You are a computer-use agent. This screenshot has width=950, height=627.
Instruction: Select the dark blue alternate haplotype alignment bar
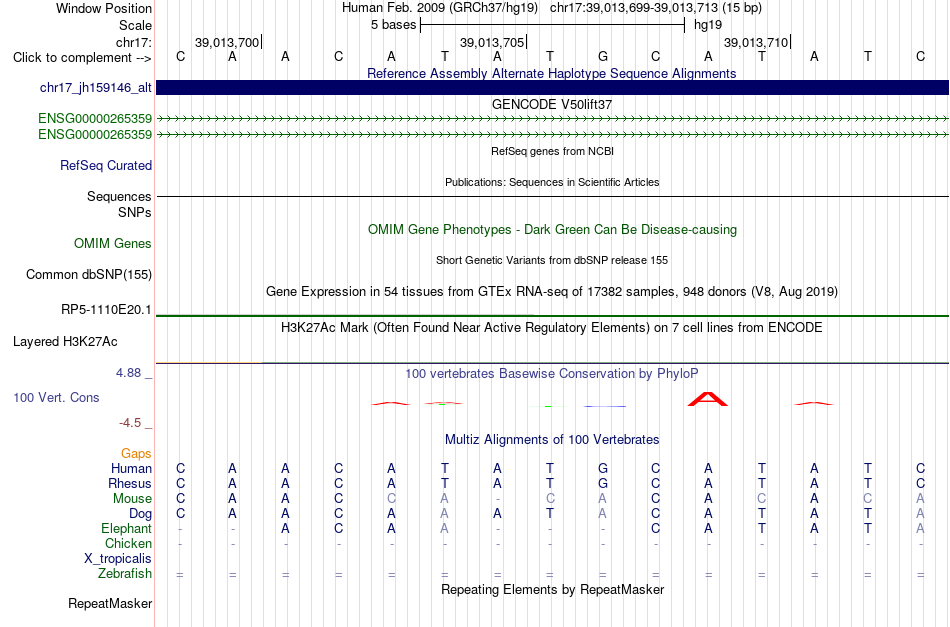pyautogui.click(x=553, y=87)
